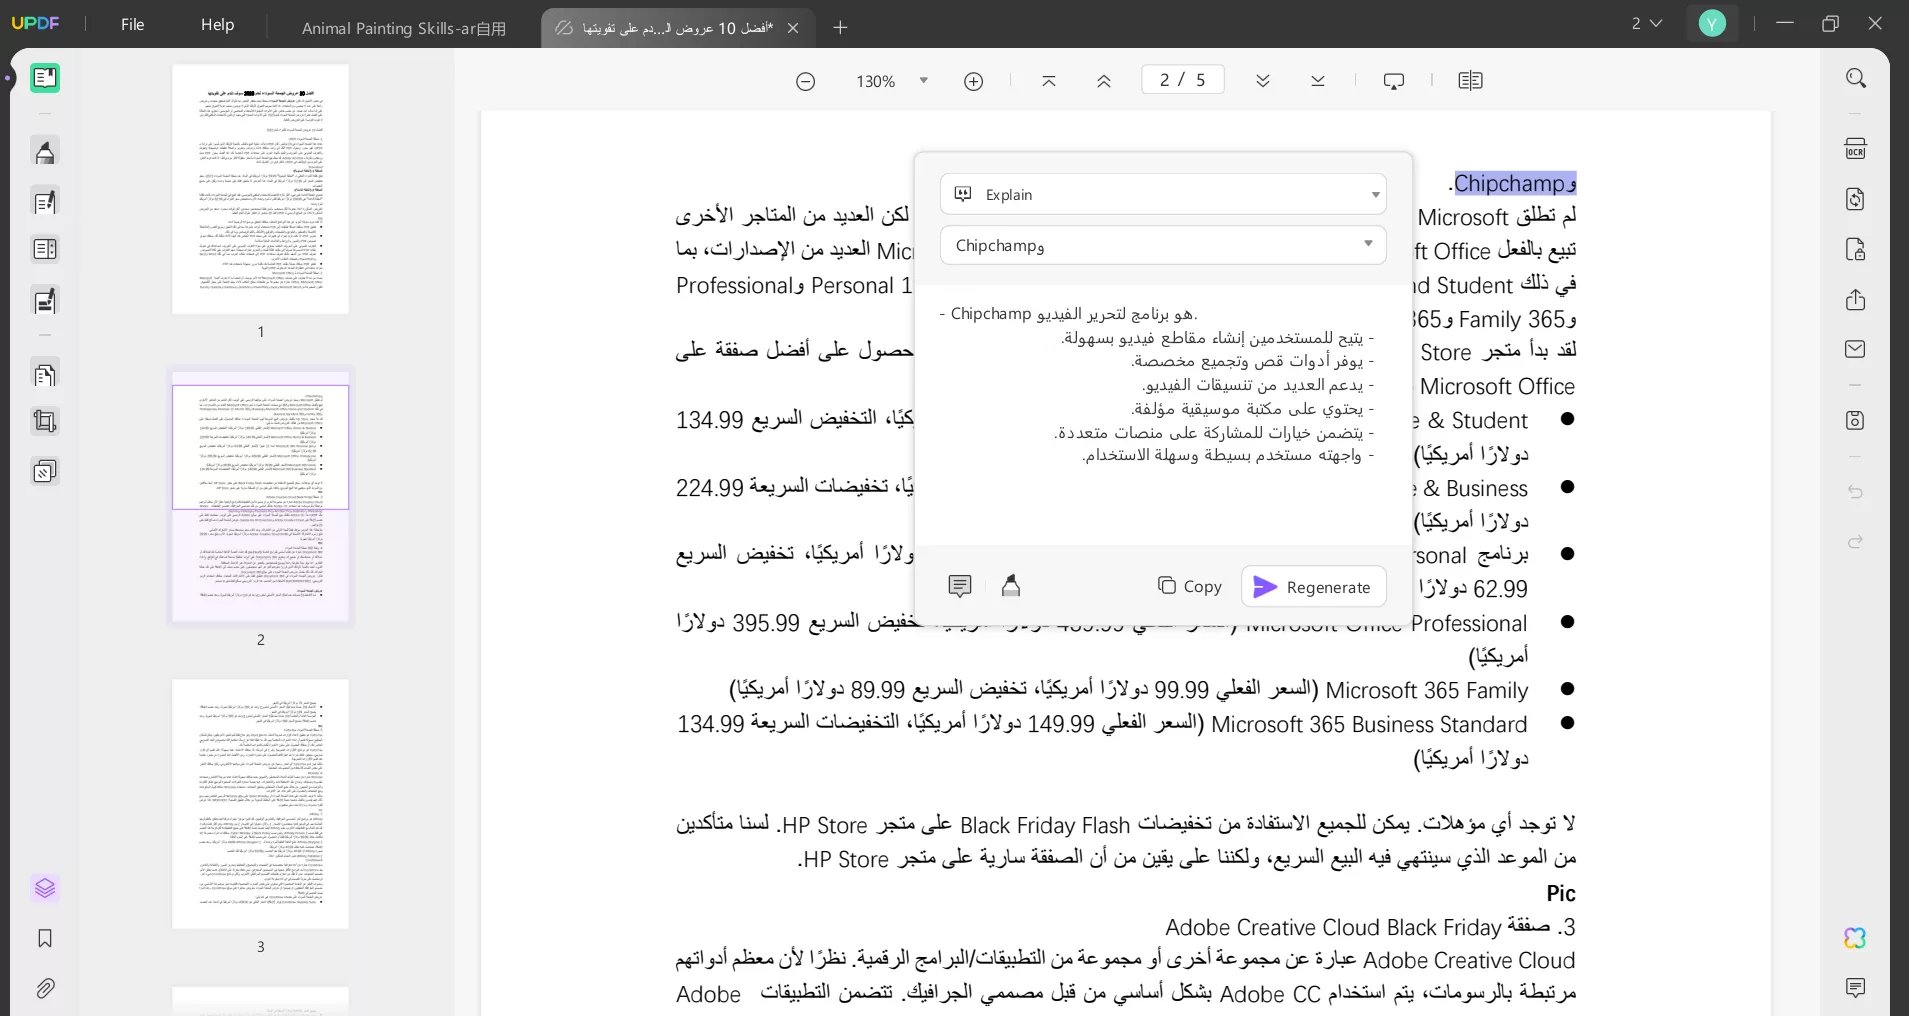Open the File menu

tap(131, 24)
